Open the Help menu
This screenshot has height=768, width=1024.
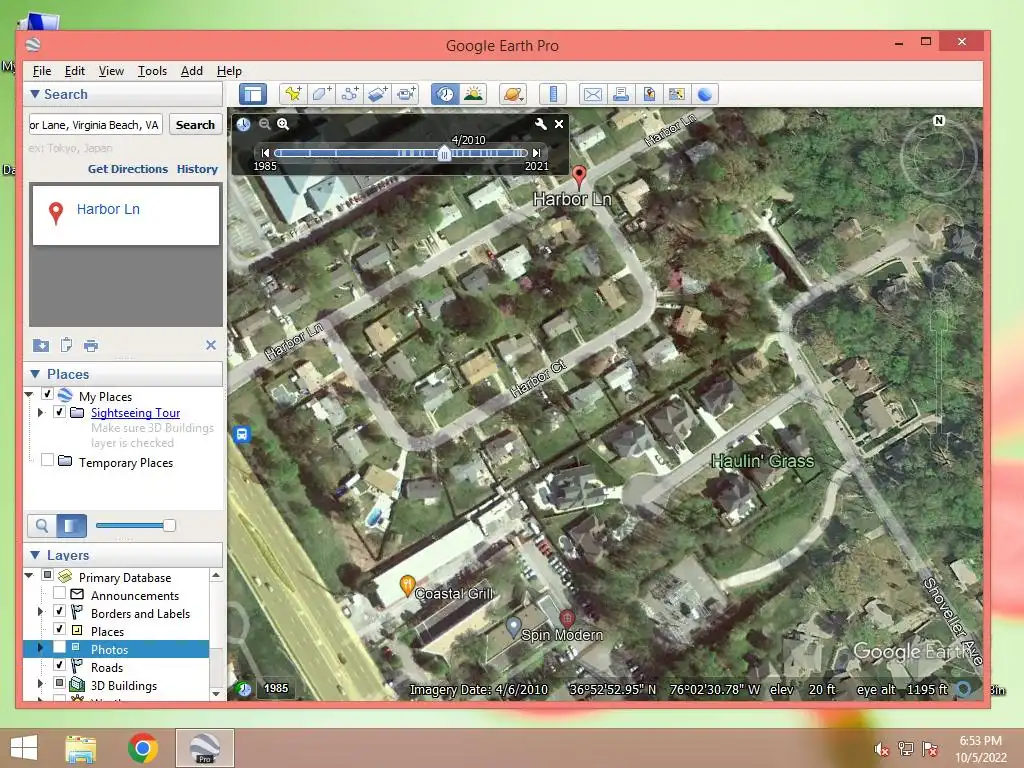229,71
